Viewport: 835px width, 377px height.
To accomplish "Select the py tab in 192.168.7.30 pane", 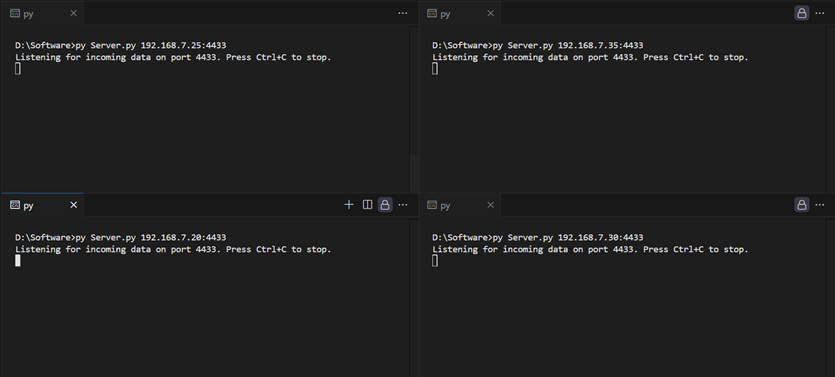I will pyautogui.click(x=459, y=205).
